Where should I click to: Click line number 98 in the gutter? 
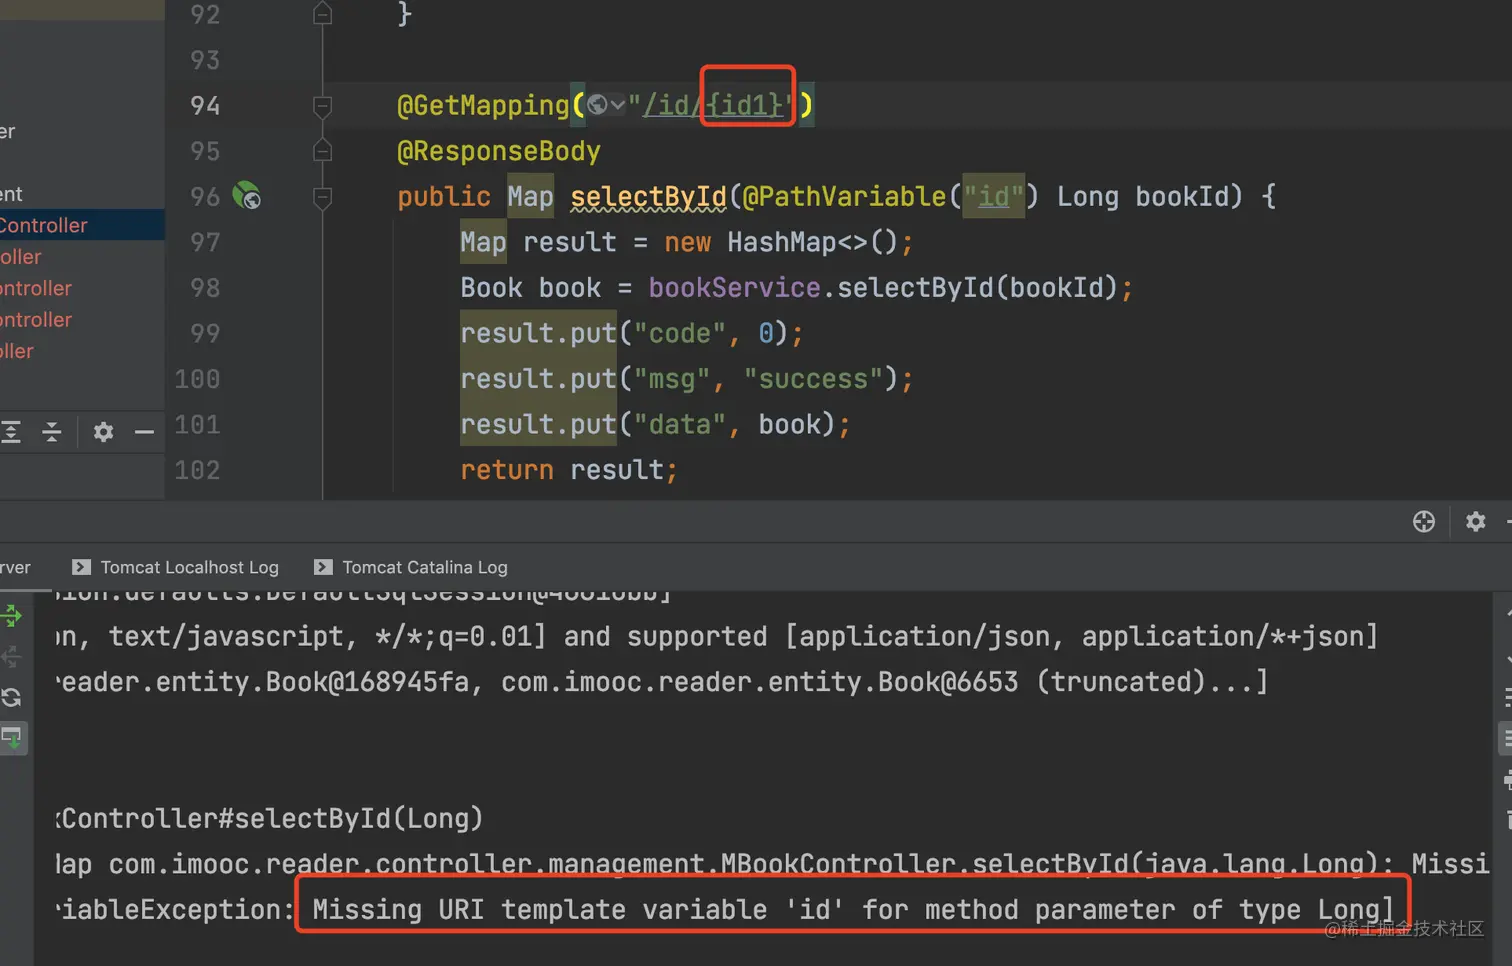pos(205,288)
